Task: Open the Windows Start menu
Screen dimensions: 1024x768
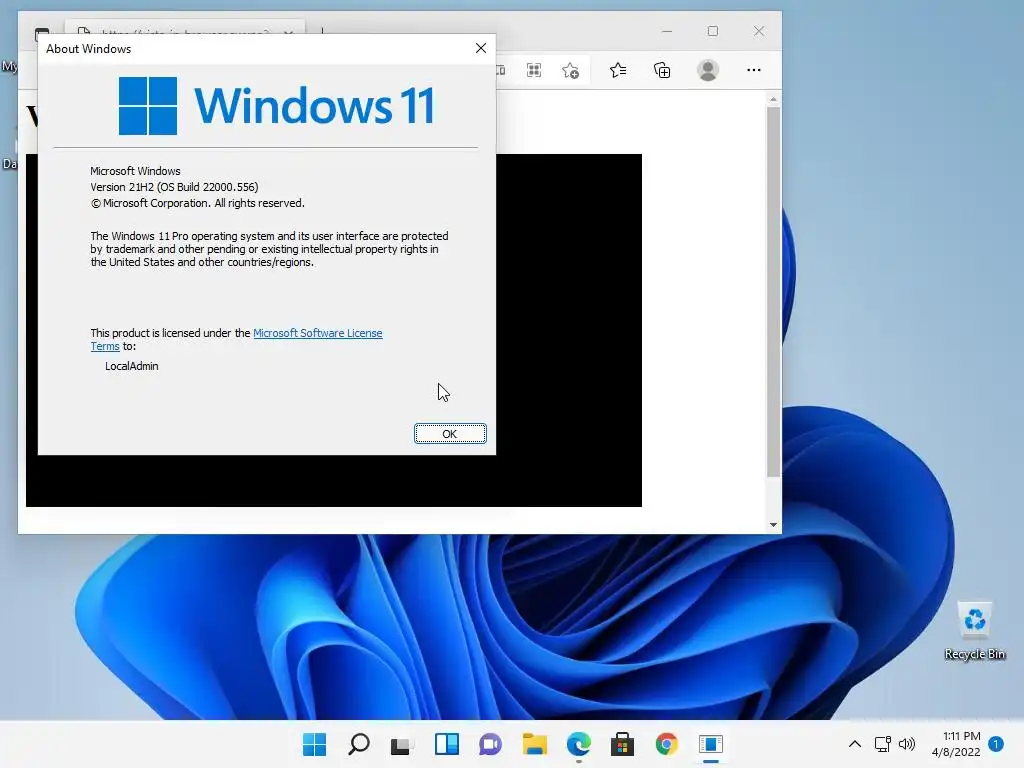Action: [315, 744]
